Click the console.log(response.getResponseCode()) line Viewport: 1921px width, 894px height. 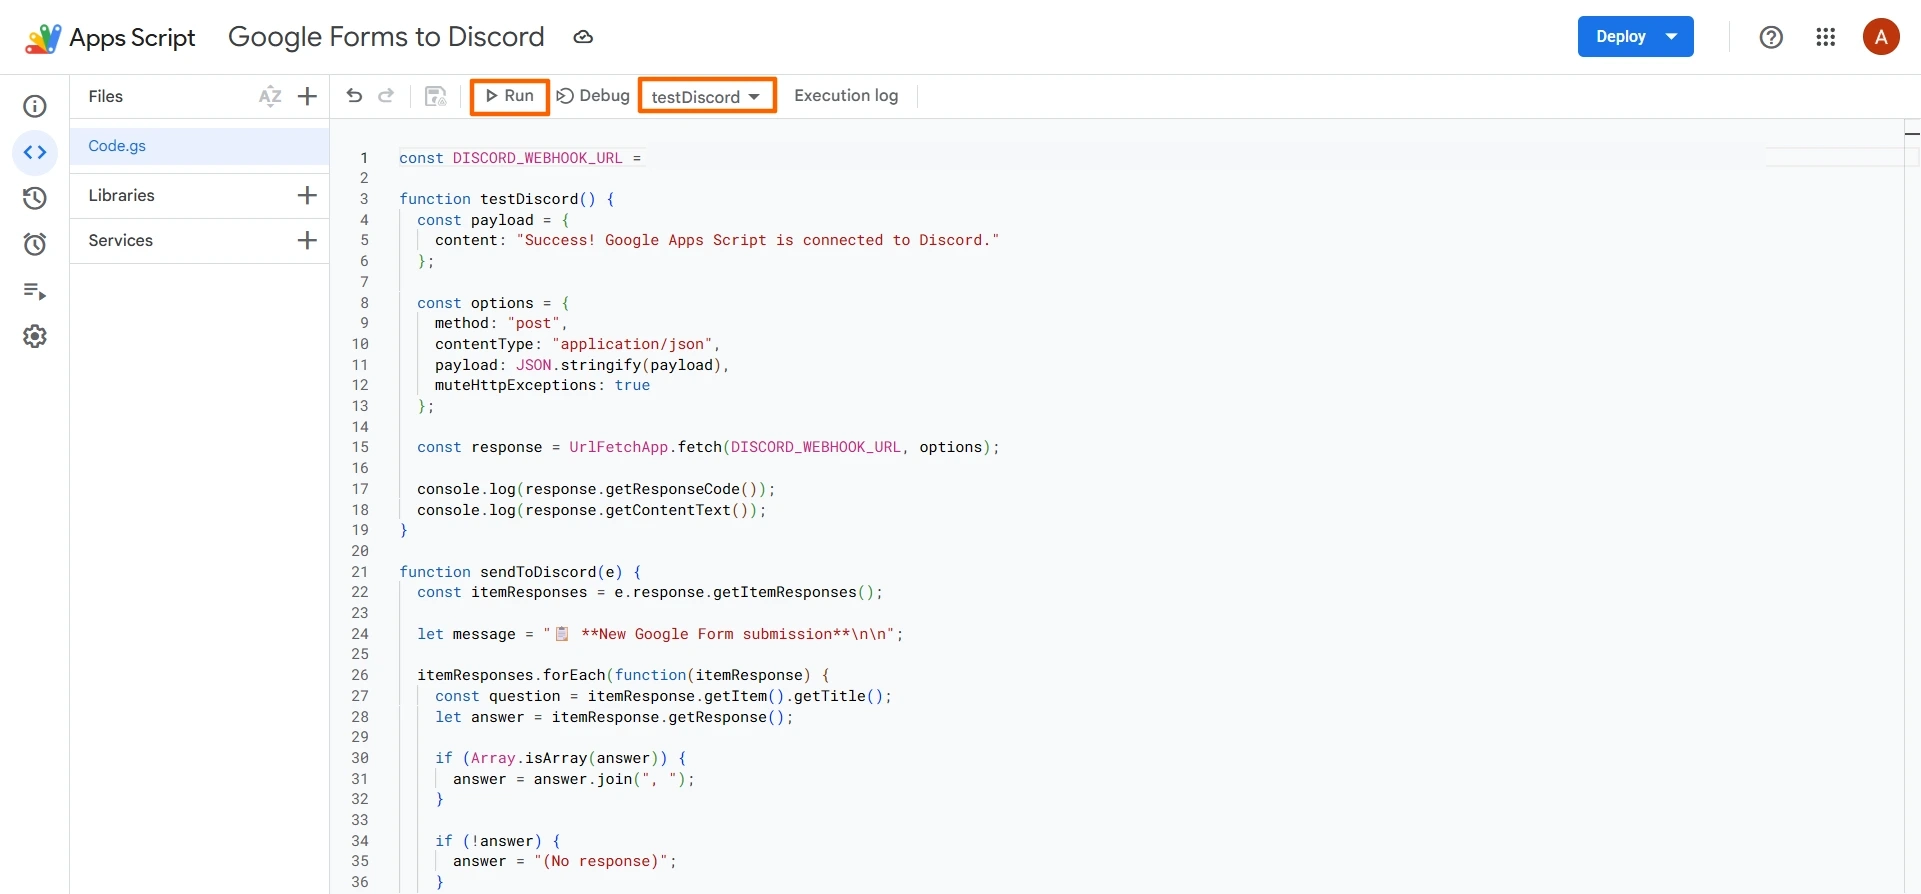[596, 489]
